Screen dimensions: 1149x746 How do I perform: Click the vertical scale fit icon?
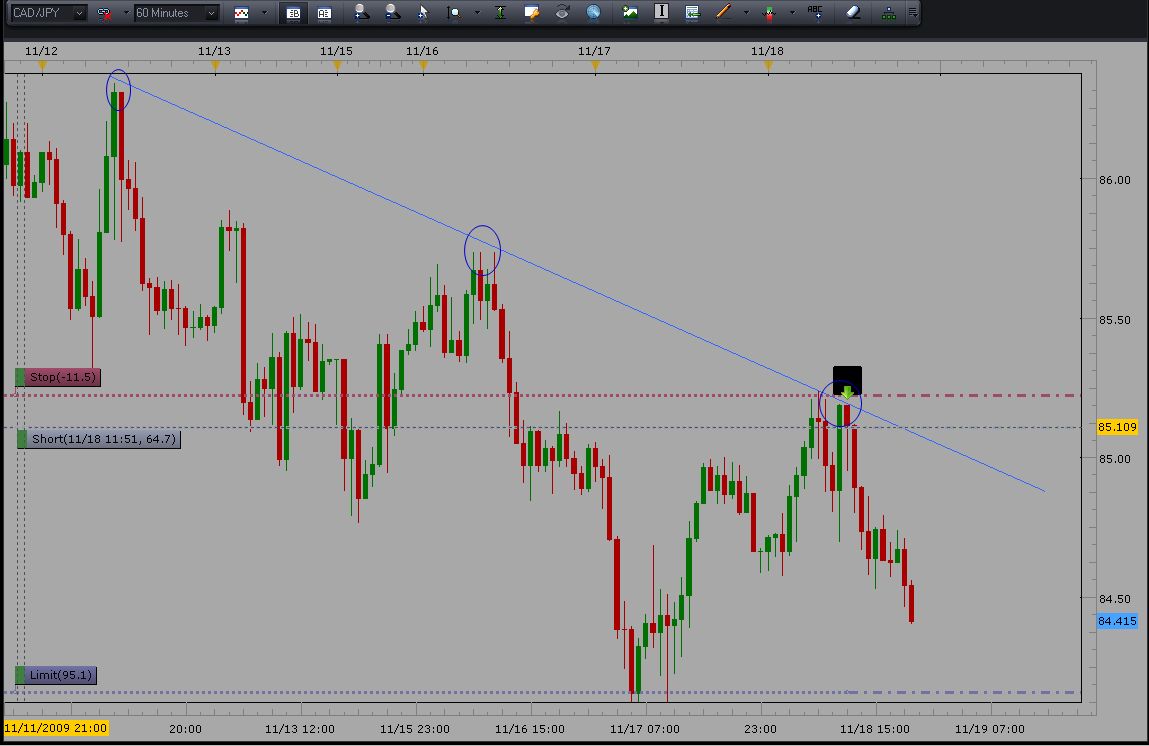(500, 13)
